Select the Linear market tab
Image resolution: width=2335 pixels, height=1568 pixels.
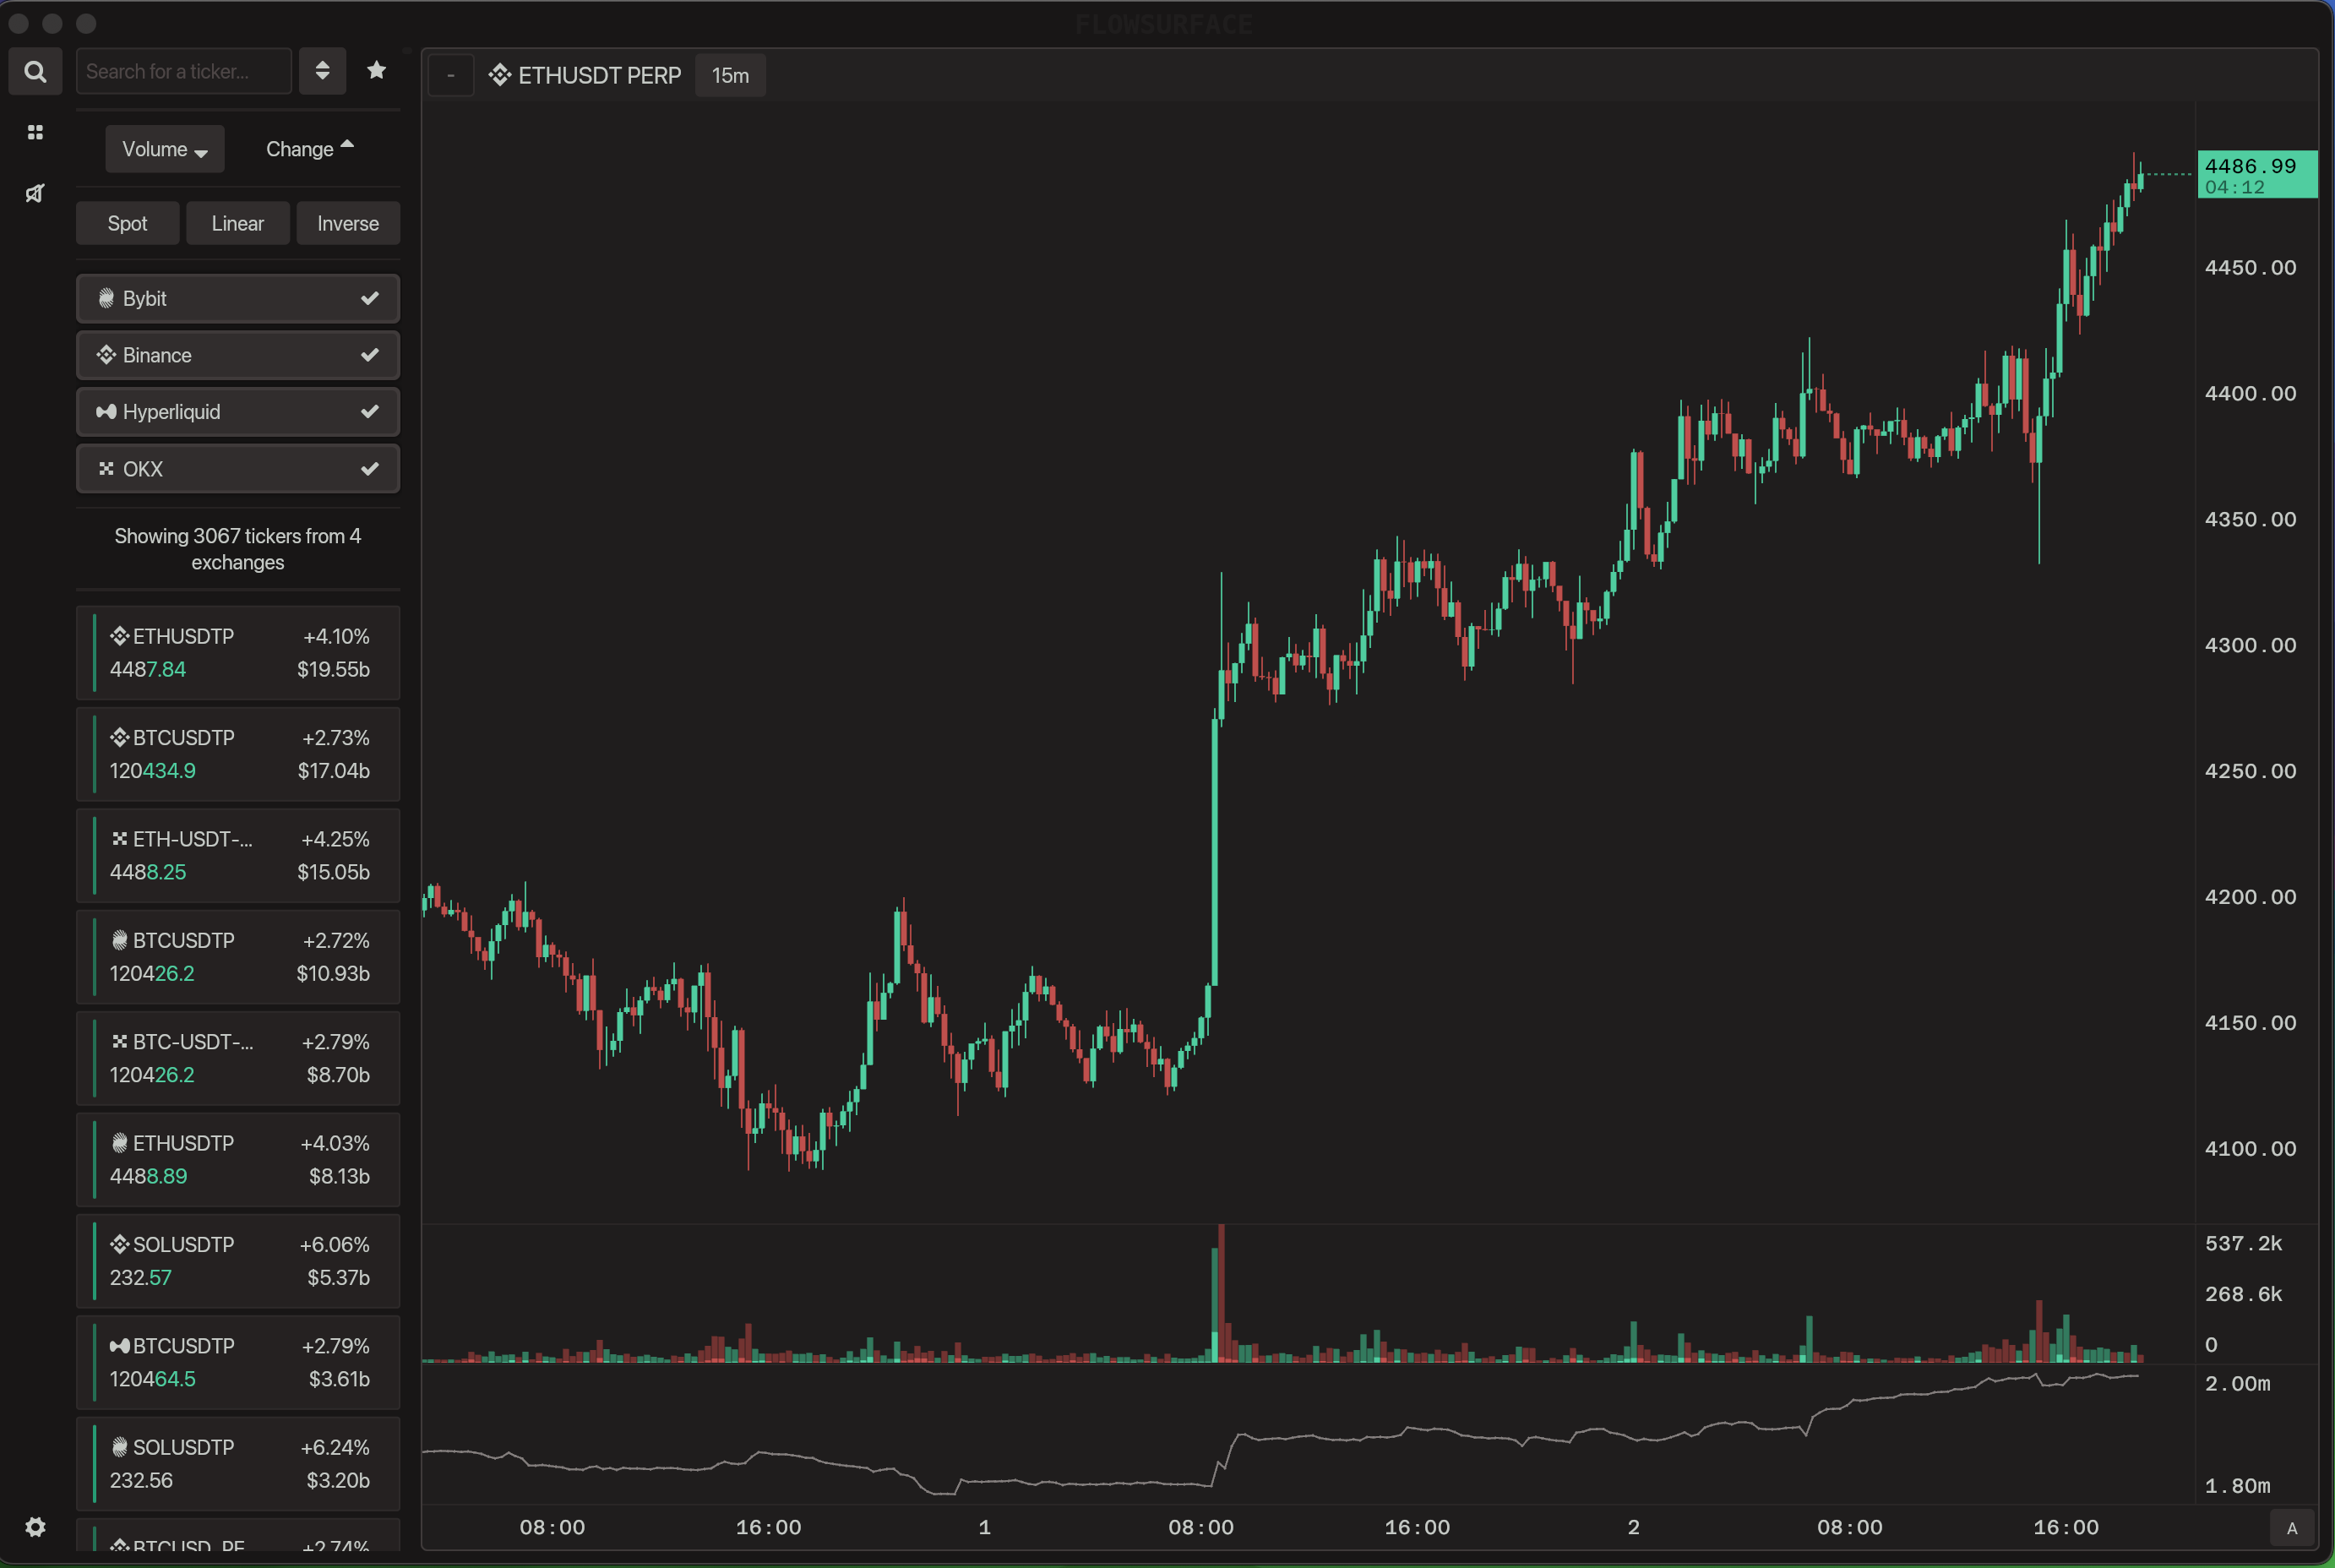coord(238,223)
